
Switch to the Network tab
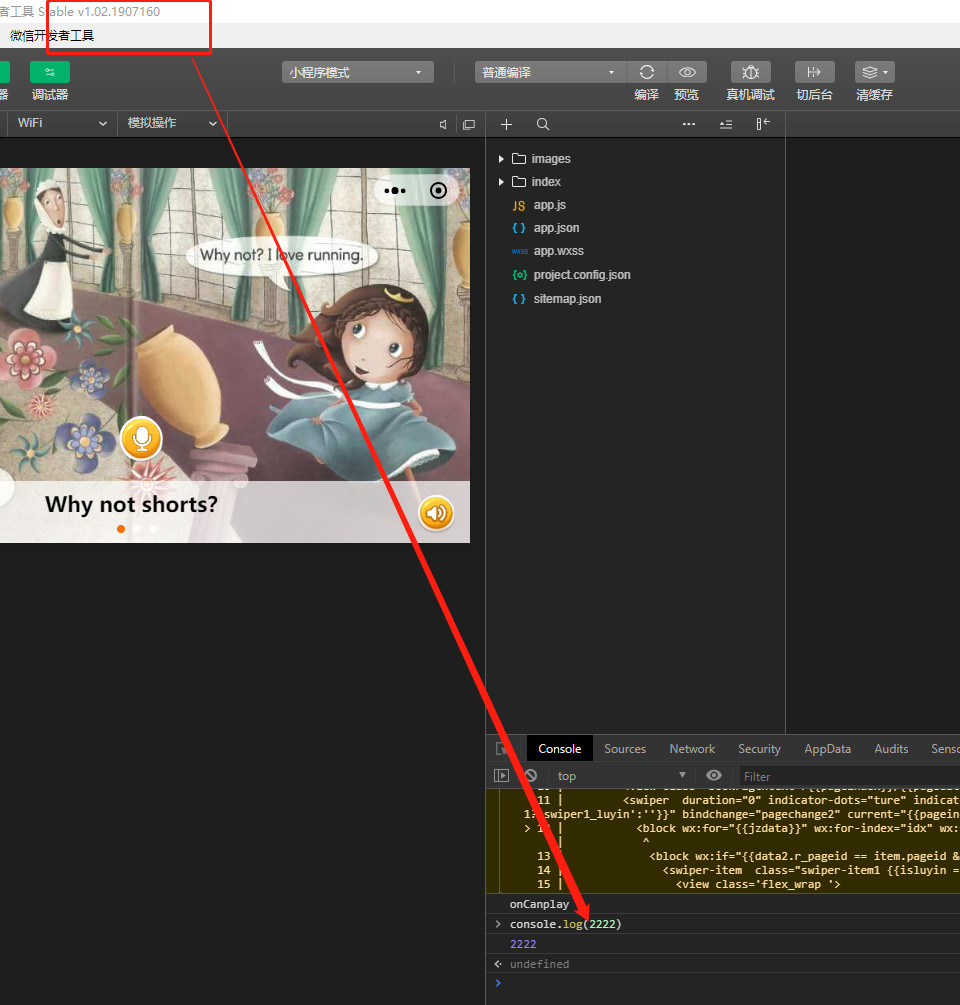692,749
